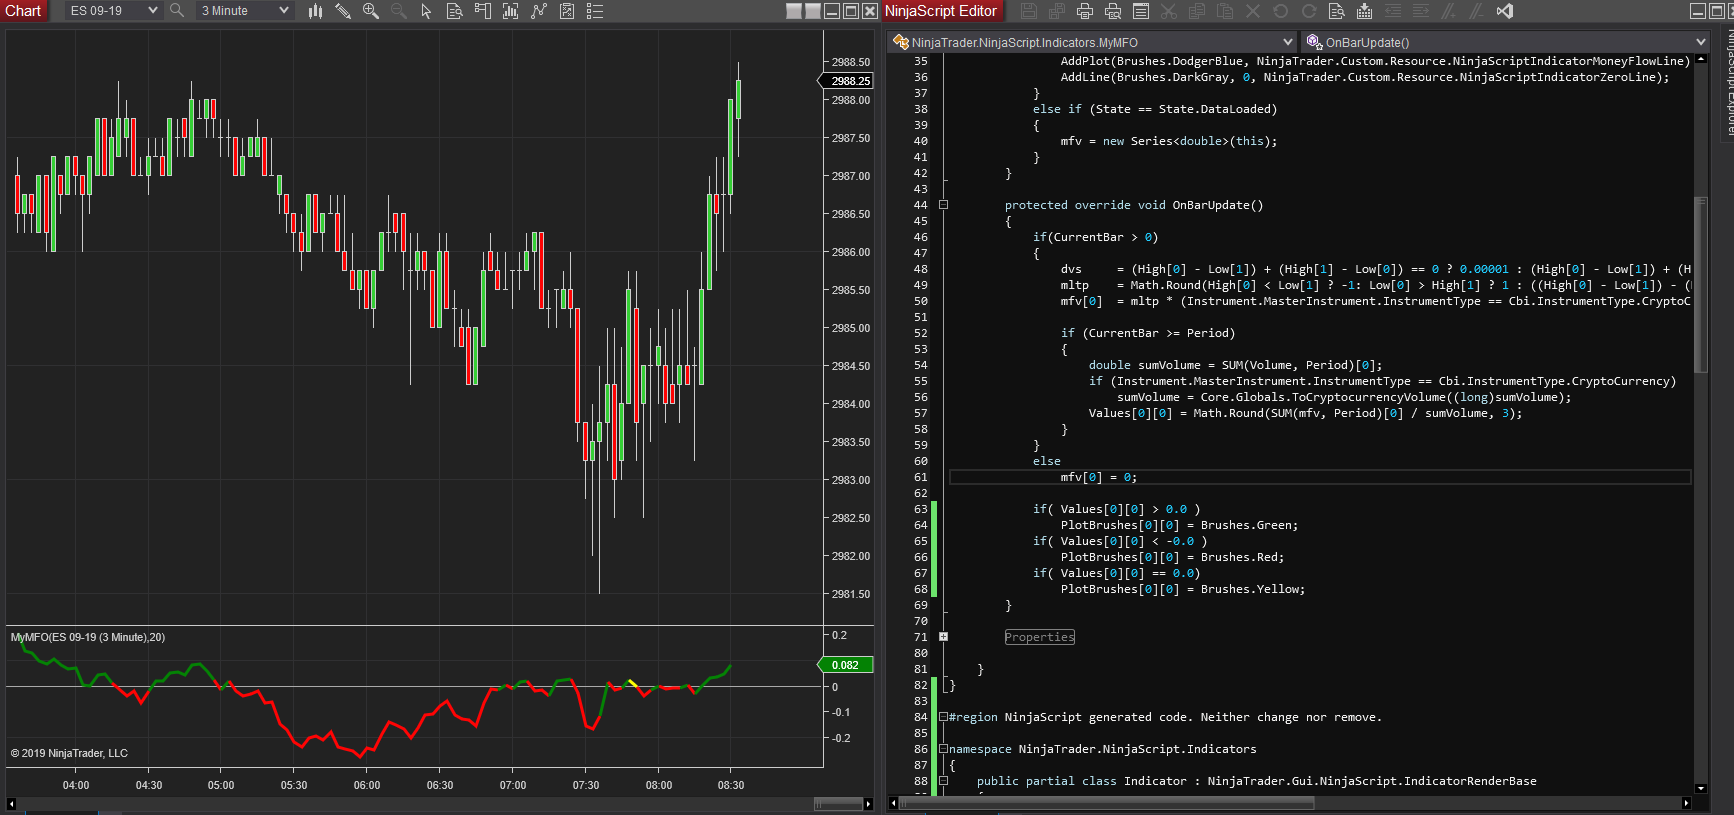Click the collapsed Properties code block
This screenshot has width=1734, height=815.
tap(1040, 637)
